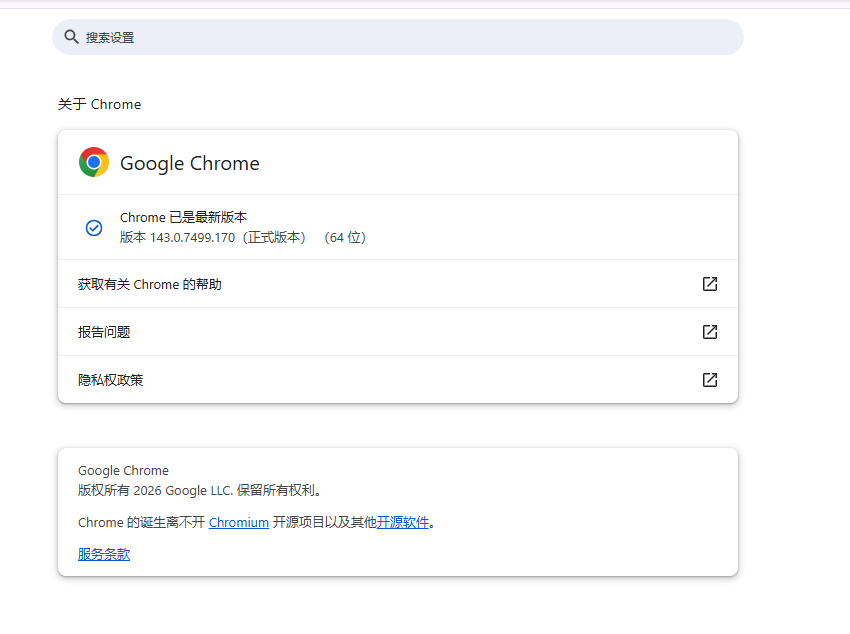This screenshot has width=850, height=634.
Task: Click the Google Chrome logo icon
Action: (x=94, y=162)
